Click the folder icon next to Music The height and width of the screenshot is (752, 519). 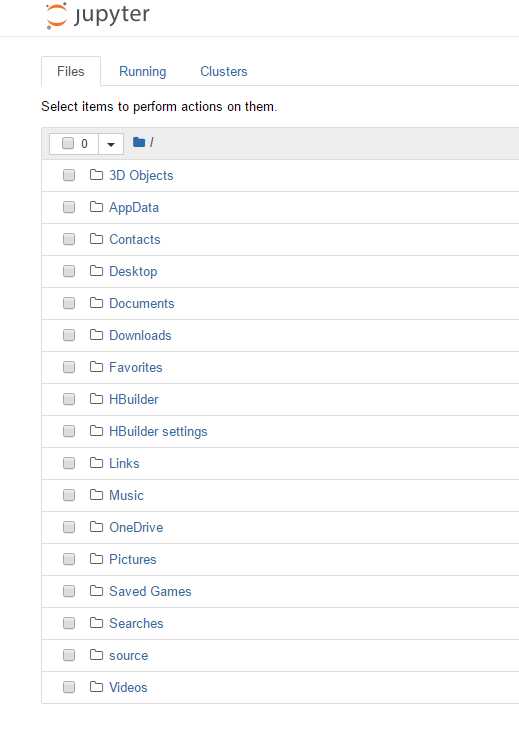96,494
